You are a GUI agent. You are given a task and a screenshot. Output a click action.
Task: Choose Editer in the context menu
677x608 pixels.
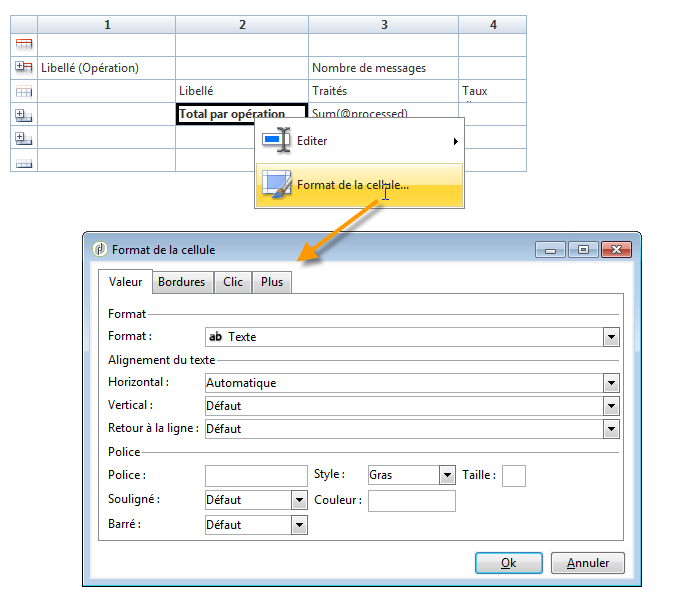pos(359,141)
